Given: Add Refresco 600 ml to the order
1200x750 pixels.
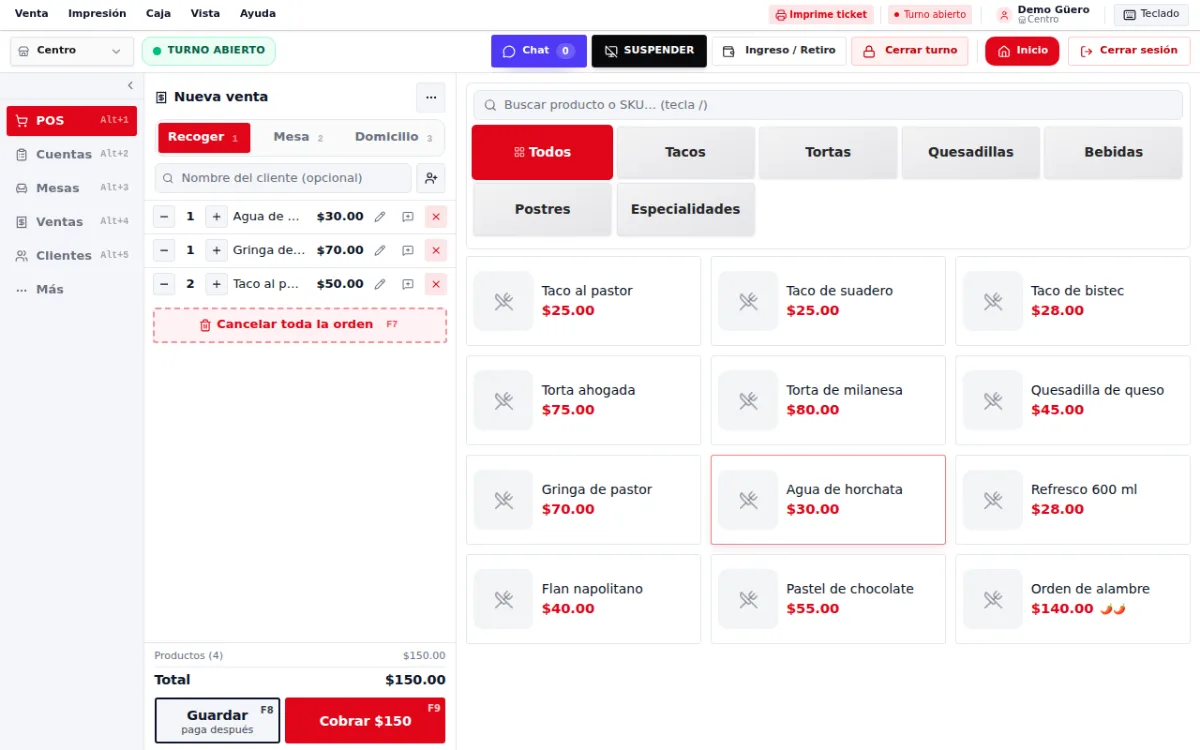Looking at the screenshot, I should 1073,500.
